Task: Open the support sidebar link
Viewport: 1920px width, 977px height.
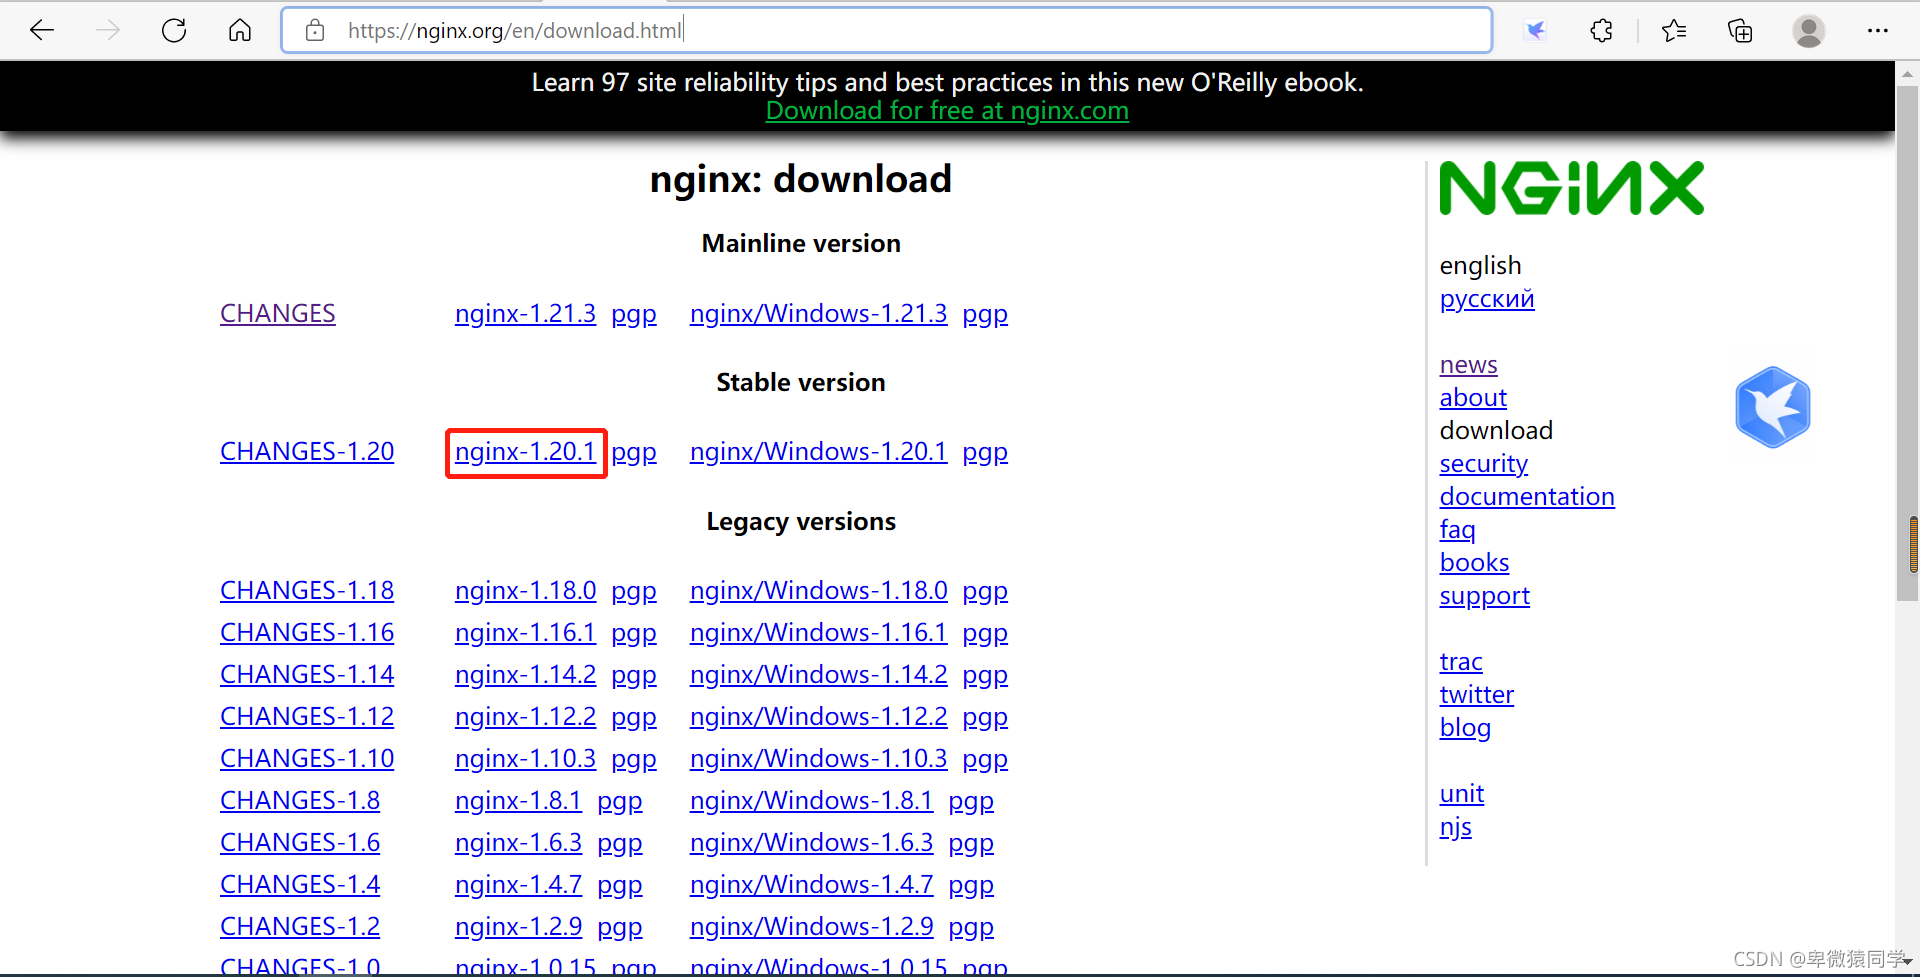Action: tap(1484, 596)
